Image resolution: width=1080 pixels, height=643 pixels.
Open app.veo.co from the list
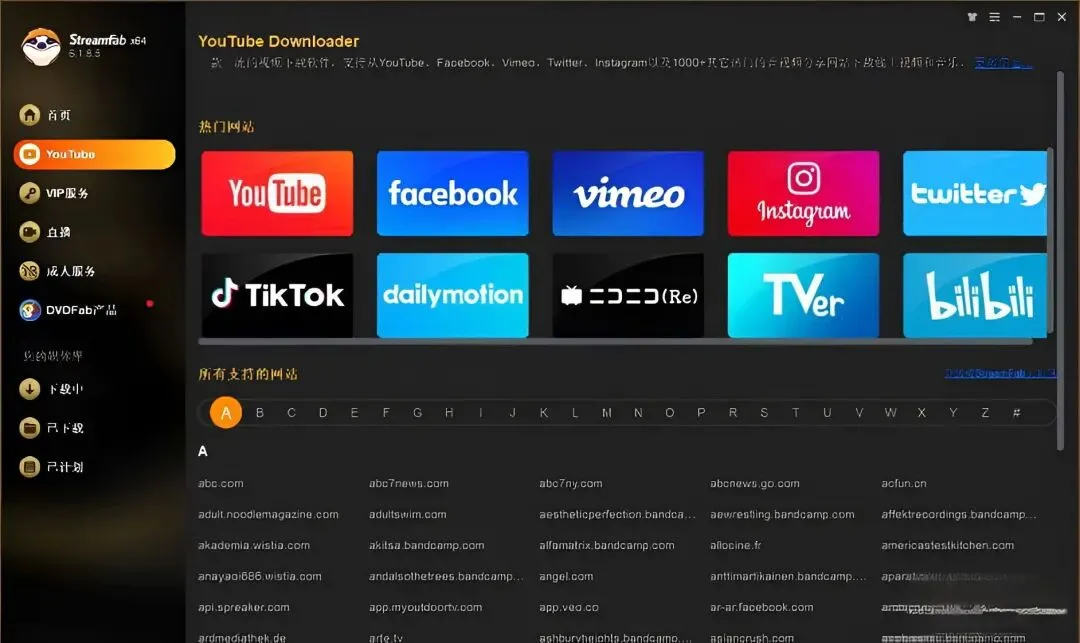(569, 607)
